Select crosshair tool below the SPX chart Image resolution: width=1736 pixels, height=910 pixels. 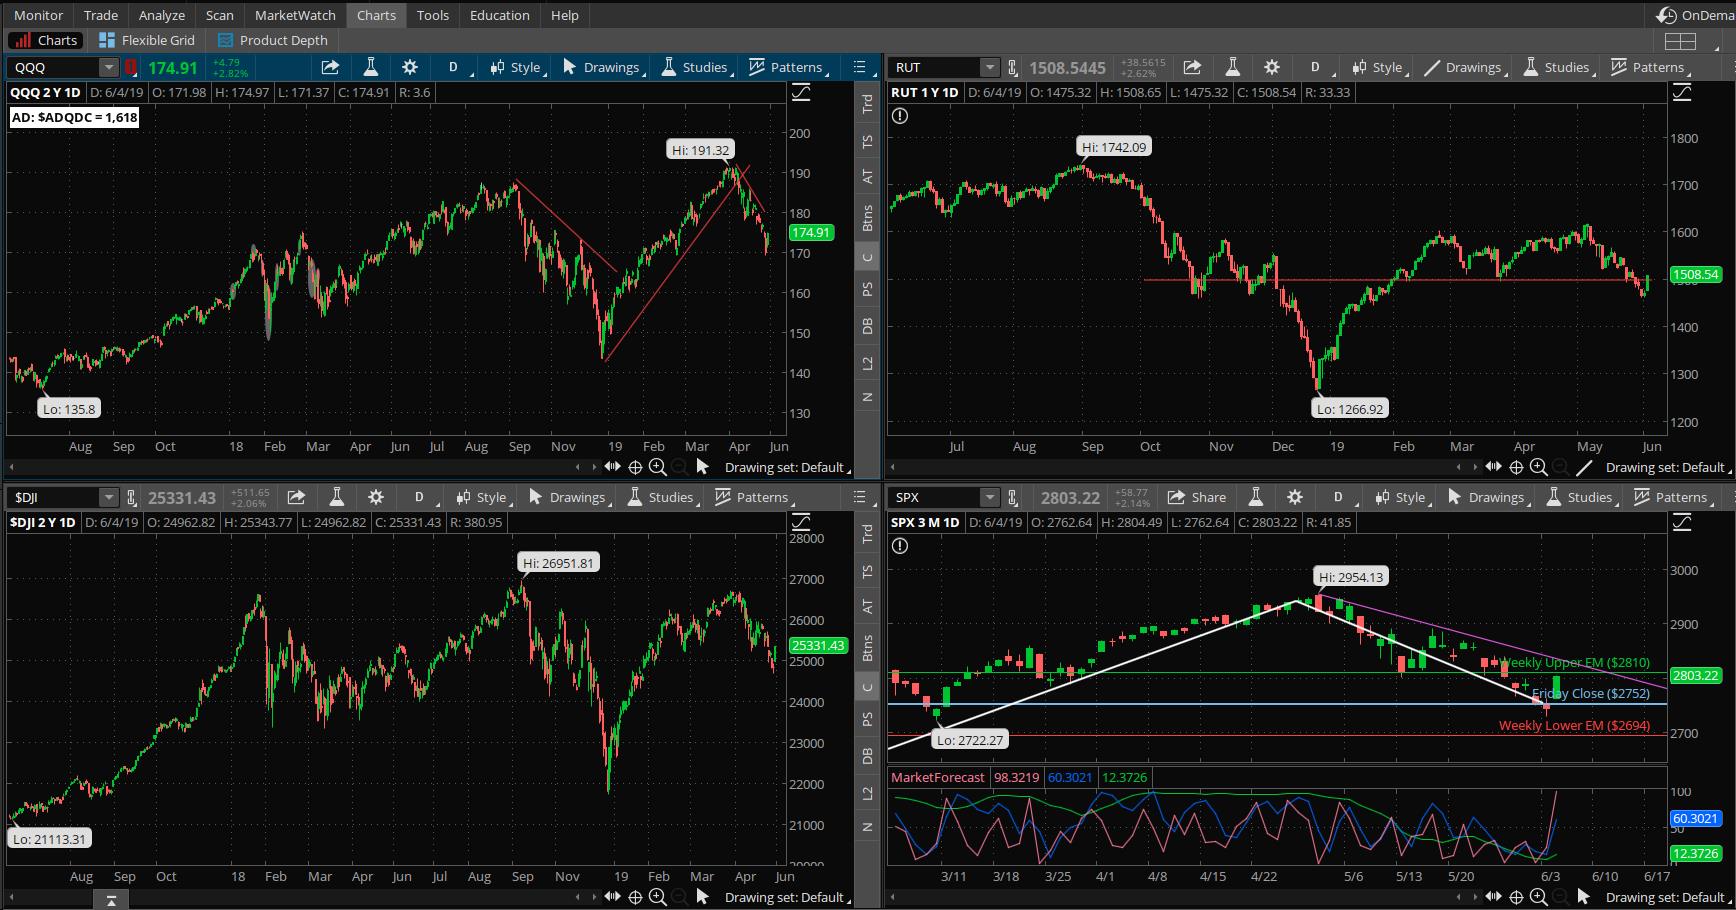(1516, 897)
